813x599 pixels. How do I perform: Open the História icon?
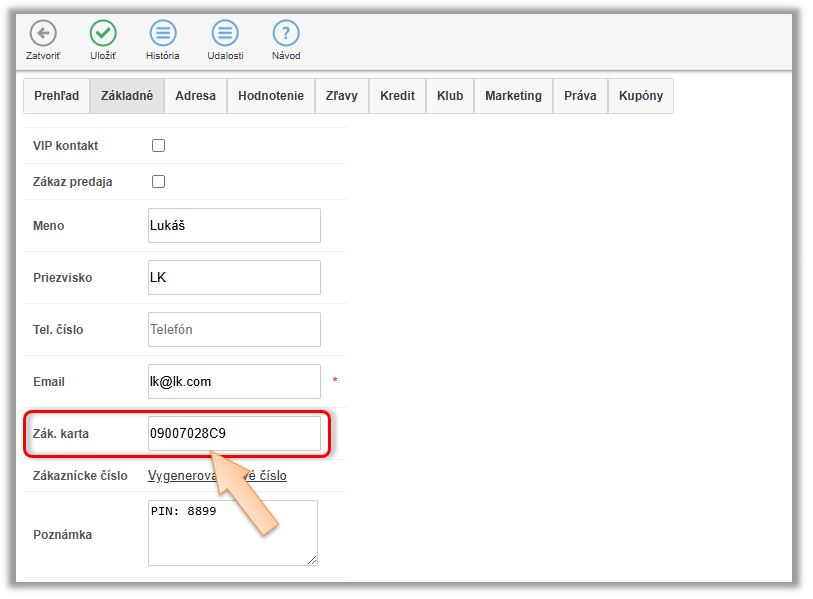(x=163, y=33)
